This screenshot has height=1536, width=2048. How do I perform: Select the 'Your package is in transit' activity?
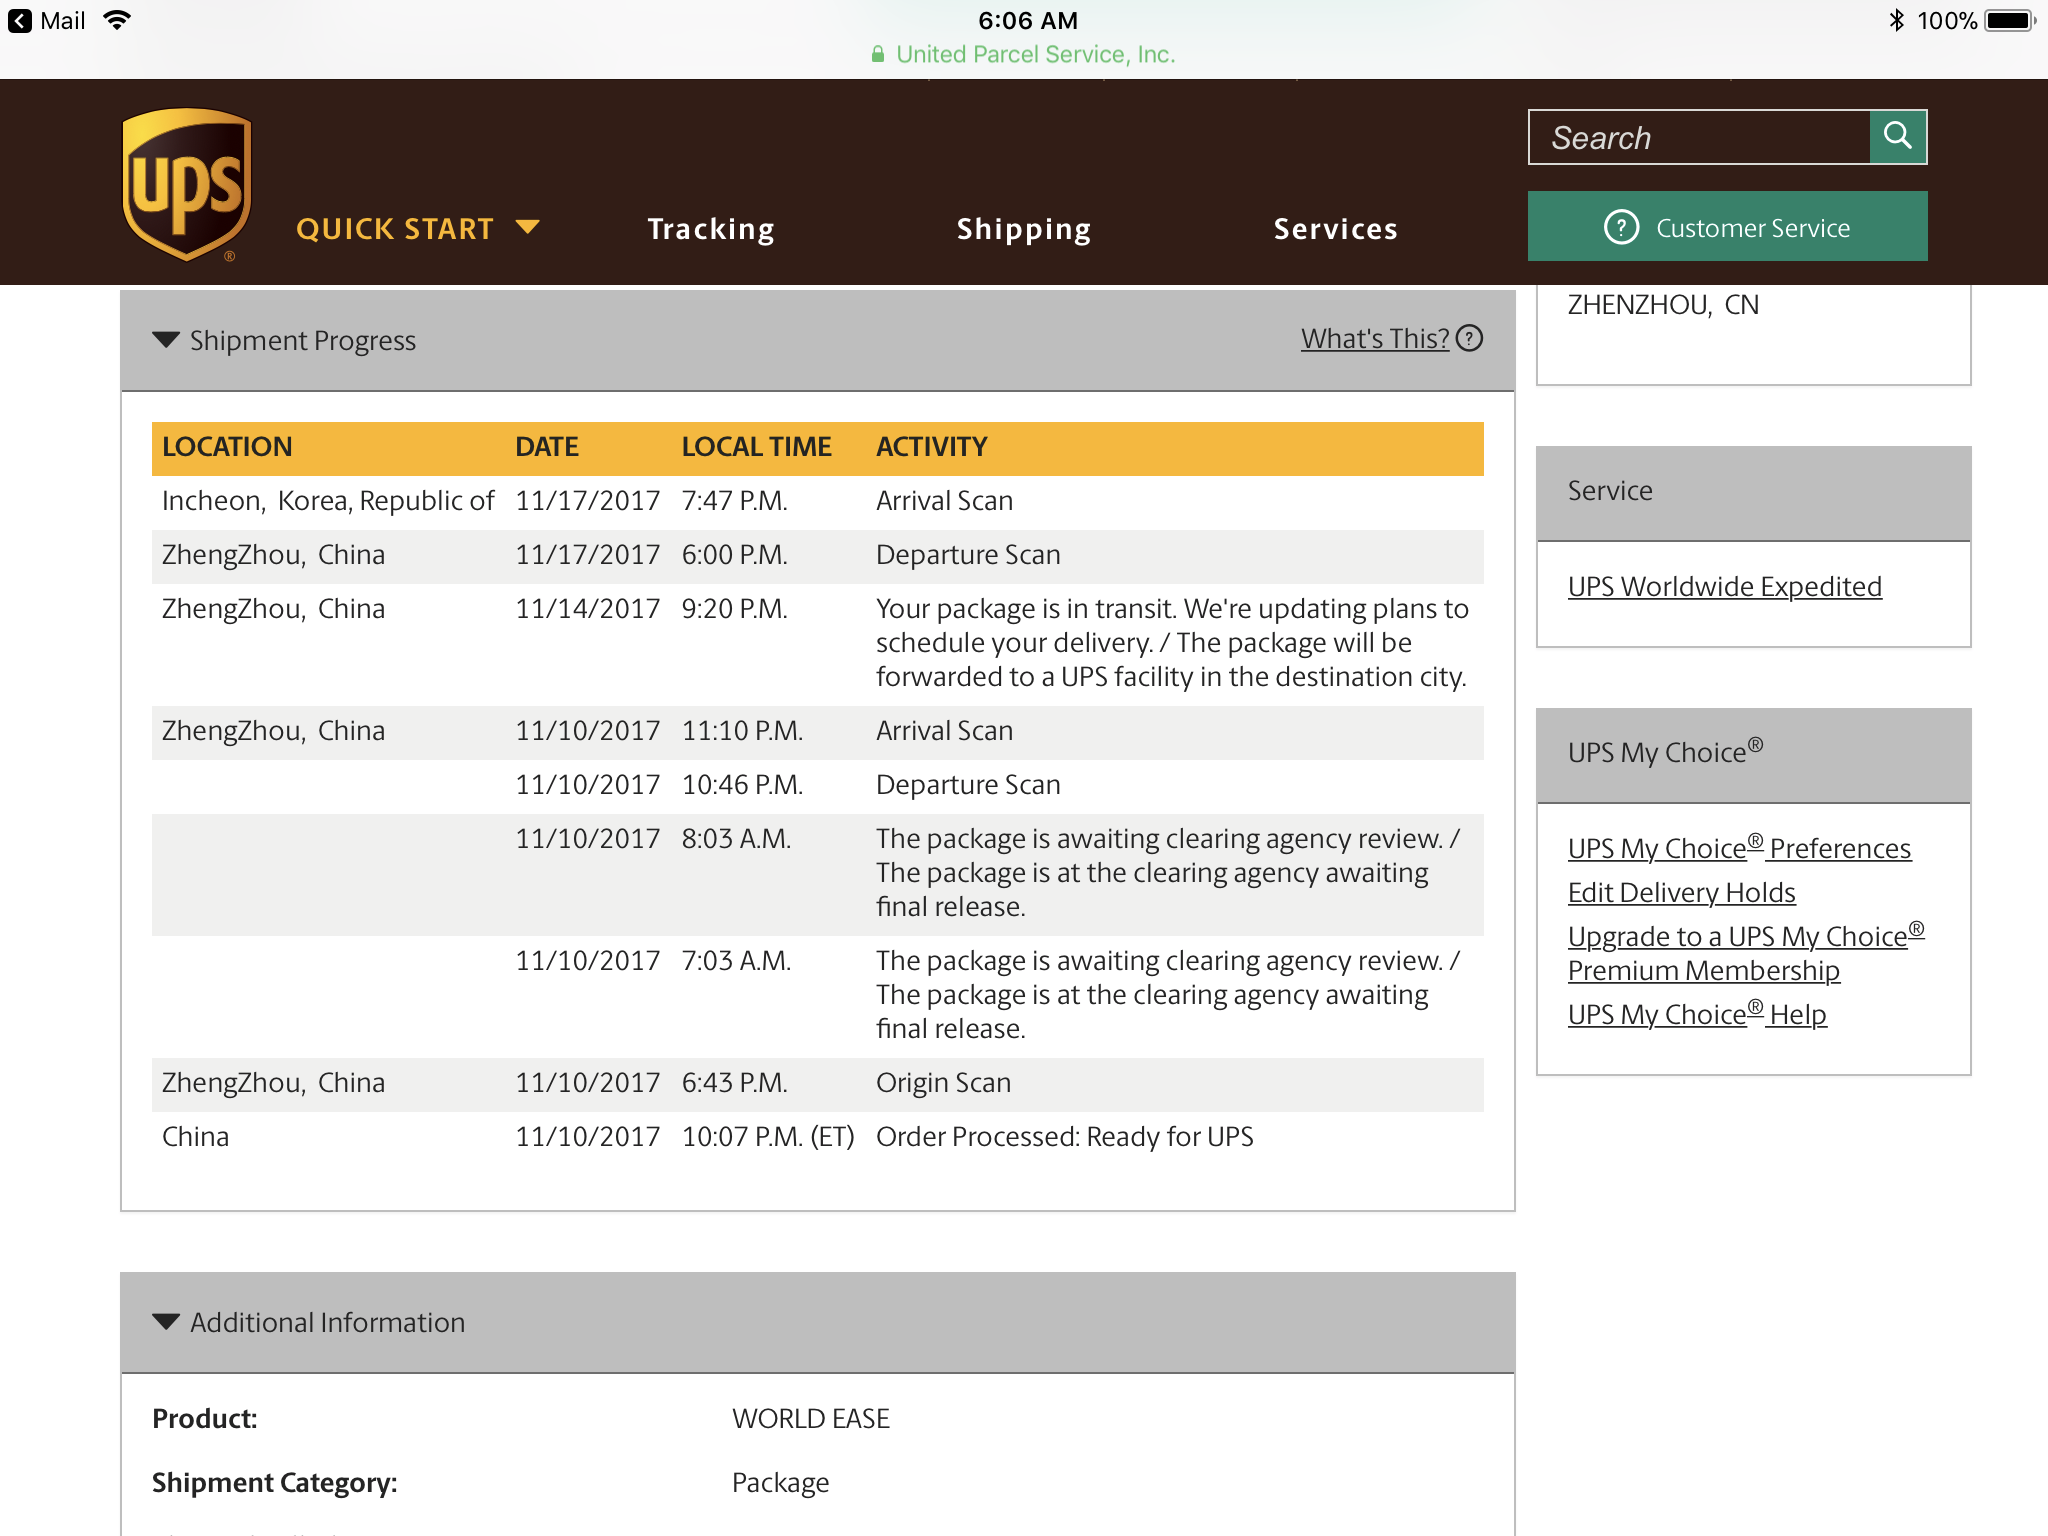click(x=1172, y=643)
